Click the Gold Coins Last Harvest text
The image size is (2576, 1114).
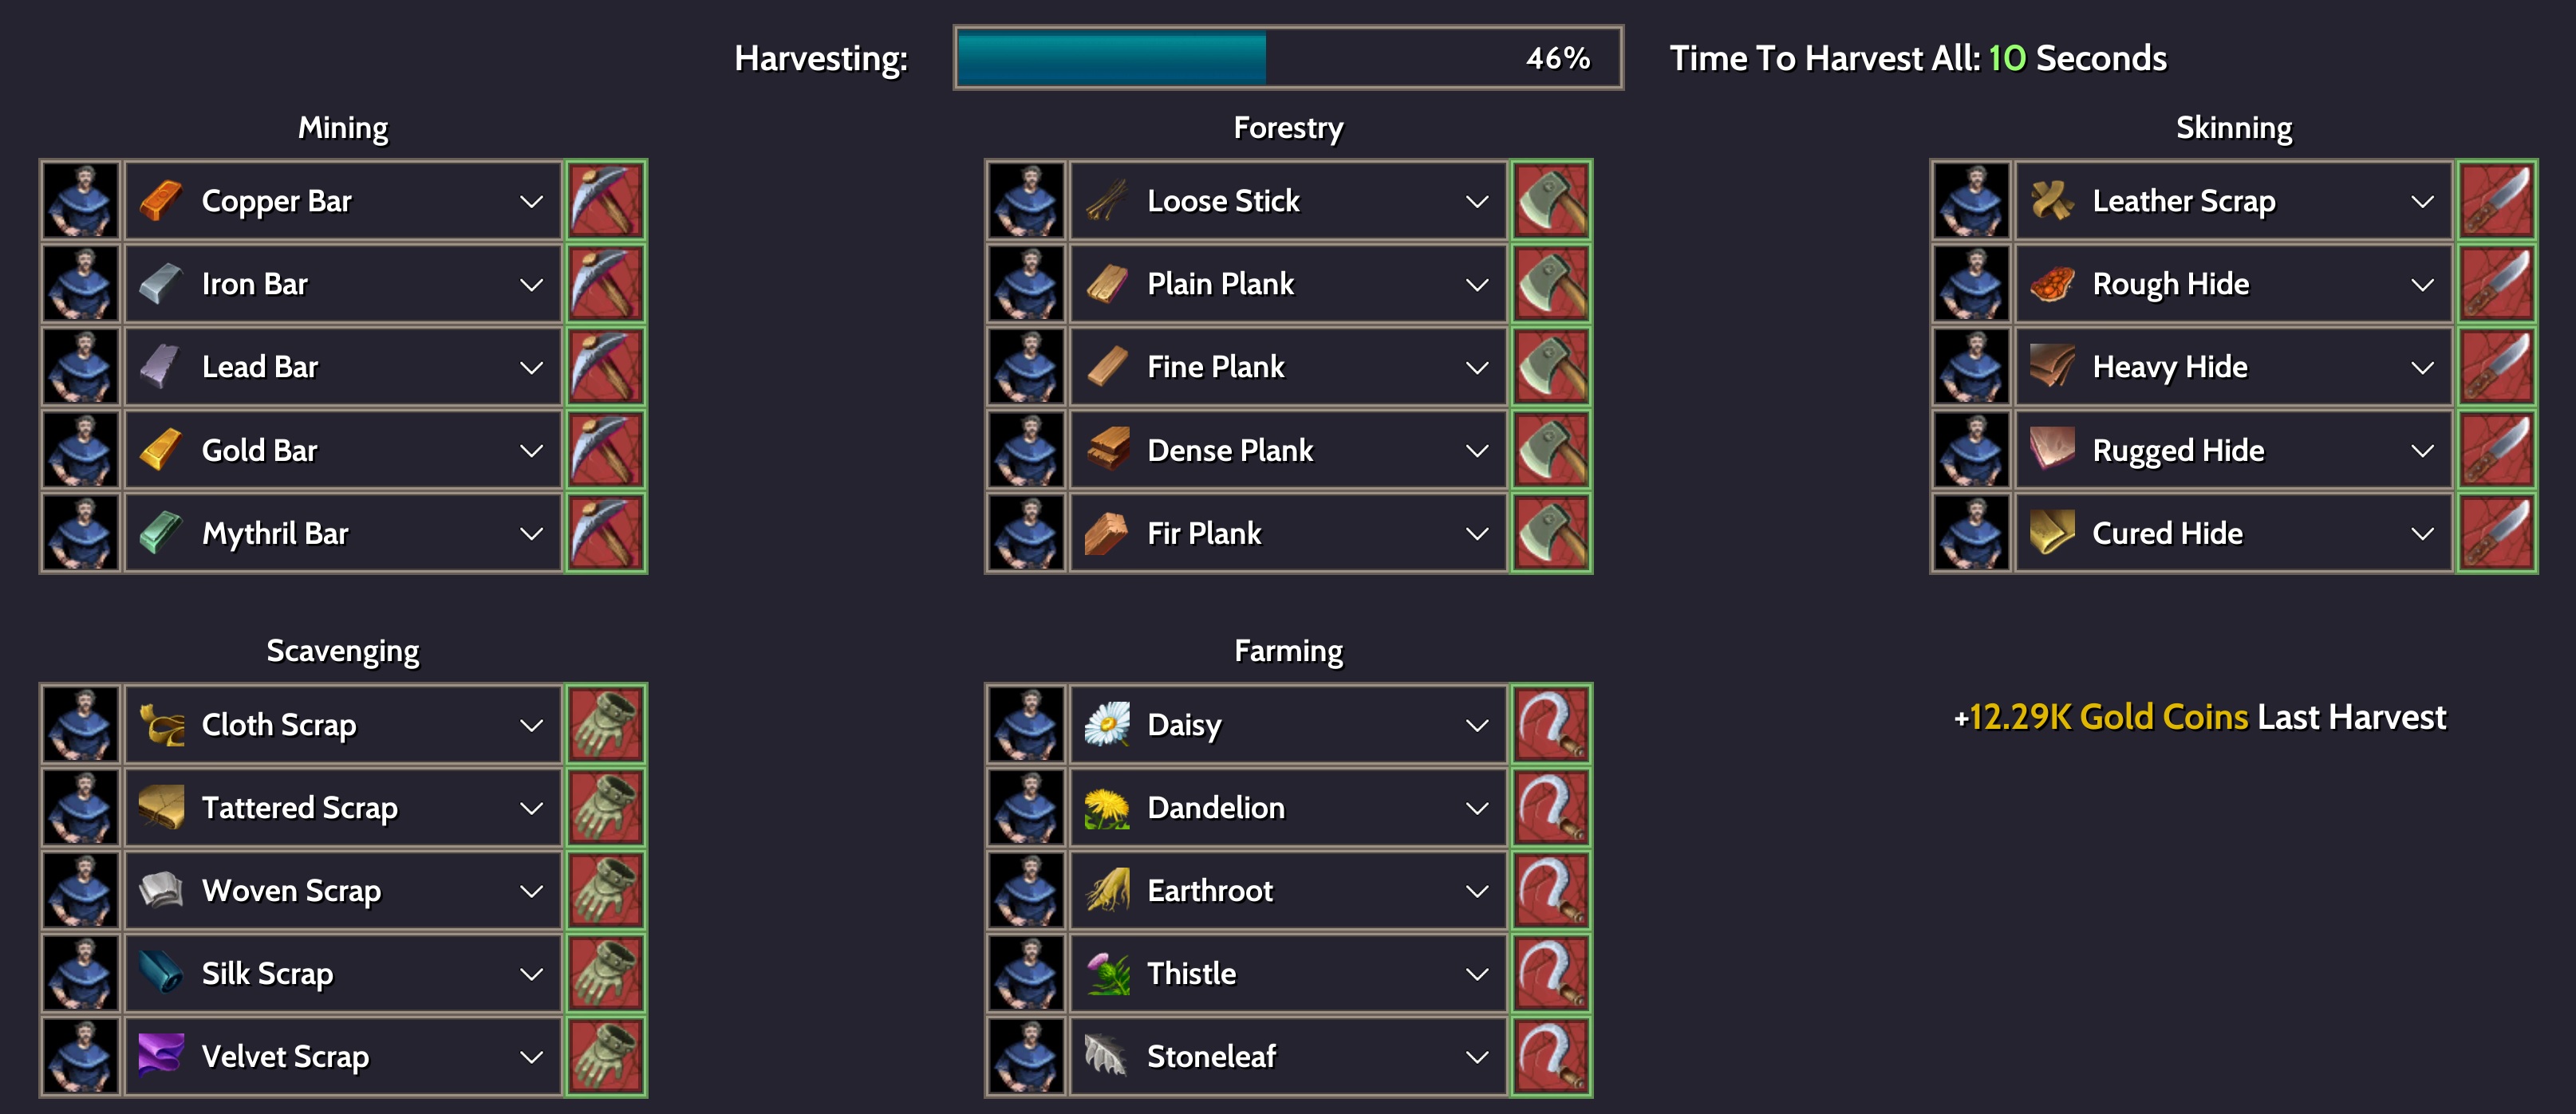point(2199,717)
